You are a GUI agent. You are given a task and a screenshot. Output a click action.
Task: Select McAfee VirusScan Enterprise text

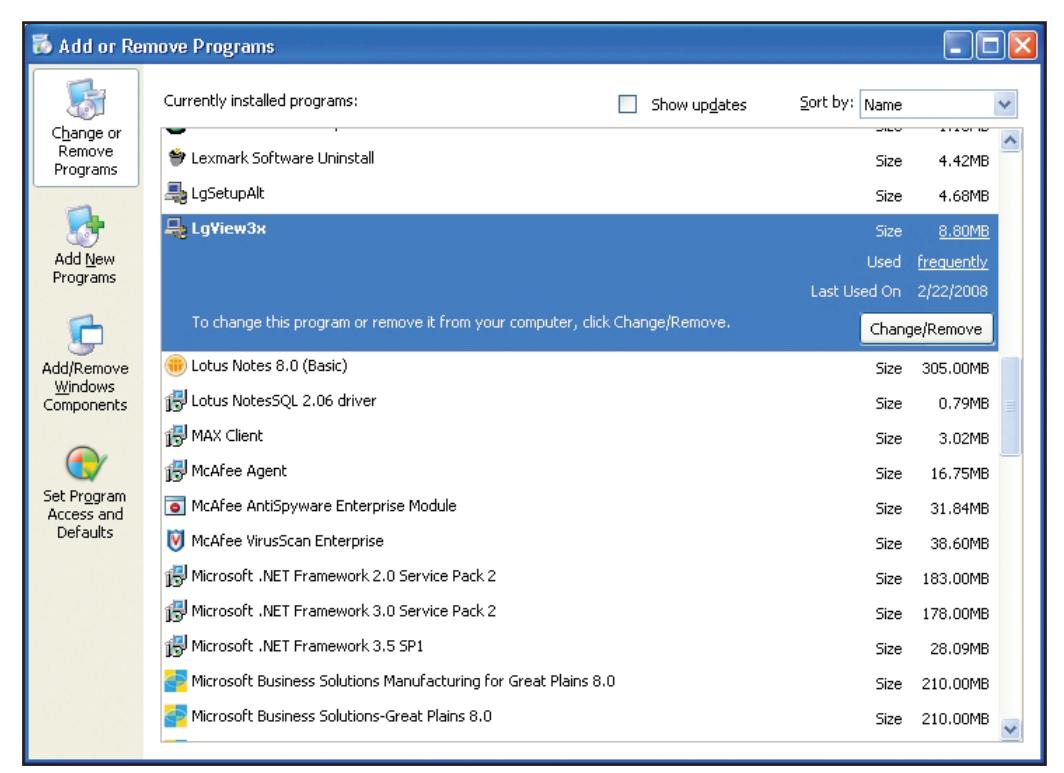click(287, 541)
